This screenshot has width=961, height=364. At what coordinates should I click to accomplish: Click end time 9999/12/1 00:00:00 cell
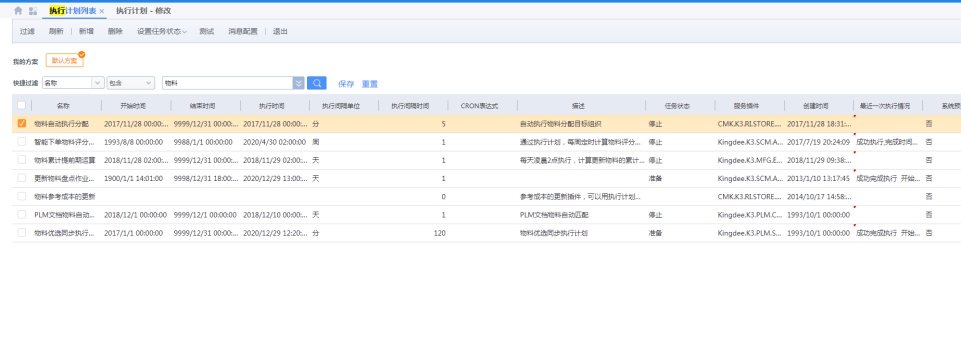205,215
